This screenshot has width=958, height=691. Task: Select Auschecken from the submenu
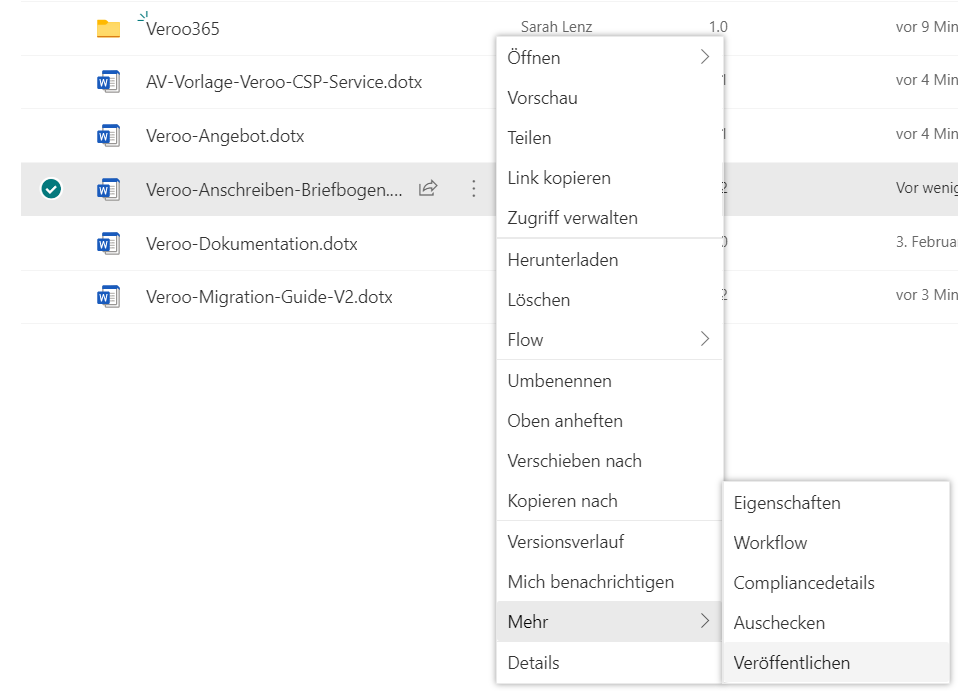coord(779,623)
